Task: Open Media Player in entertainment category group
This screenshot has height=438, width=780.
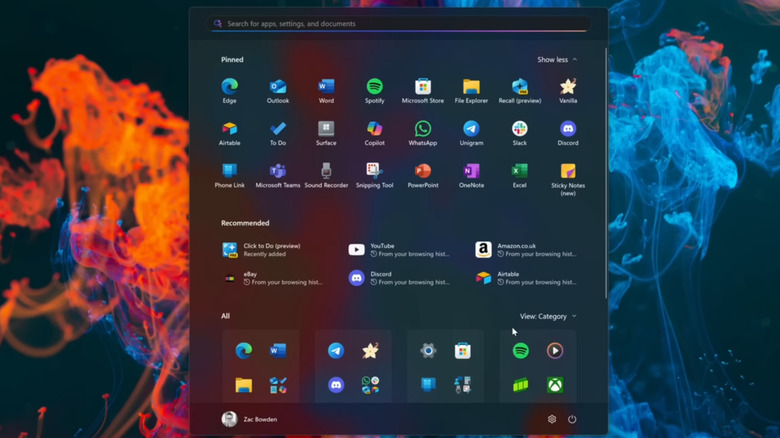Action: (555, 350)
